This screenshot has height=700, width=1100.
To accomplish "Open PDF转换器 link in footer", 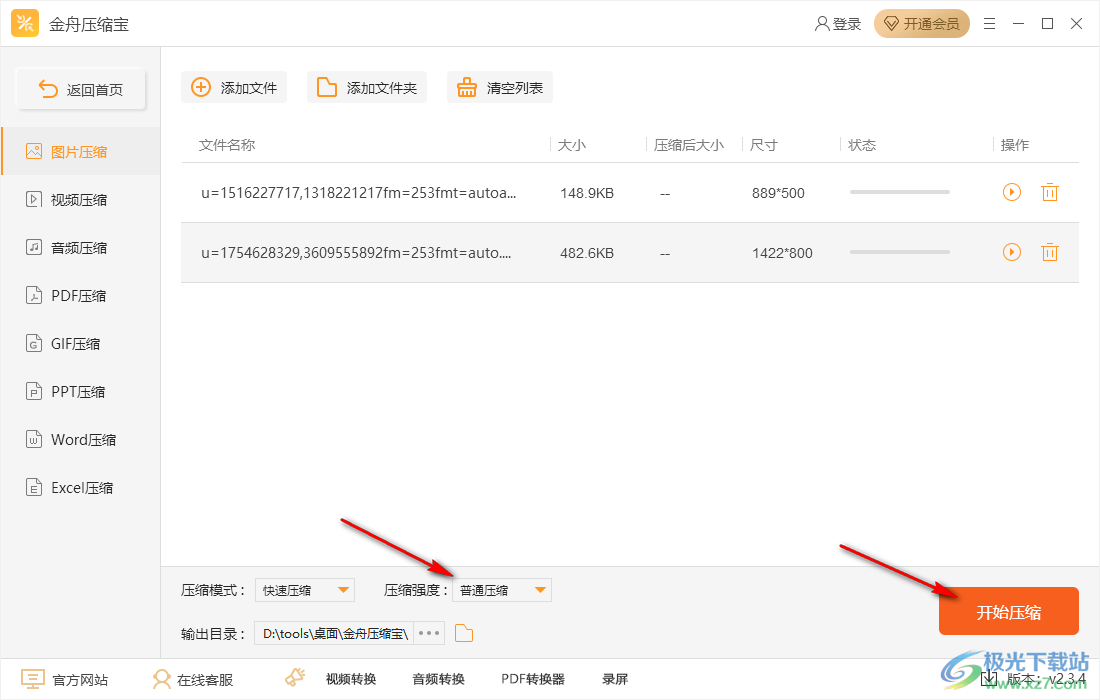I will 533,679.
